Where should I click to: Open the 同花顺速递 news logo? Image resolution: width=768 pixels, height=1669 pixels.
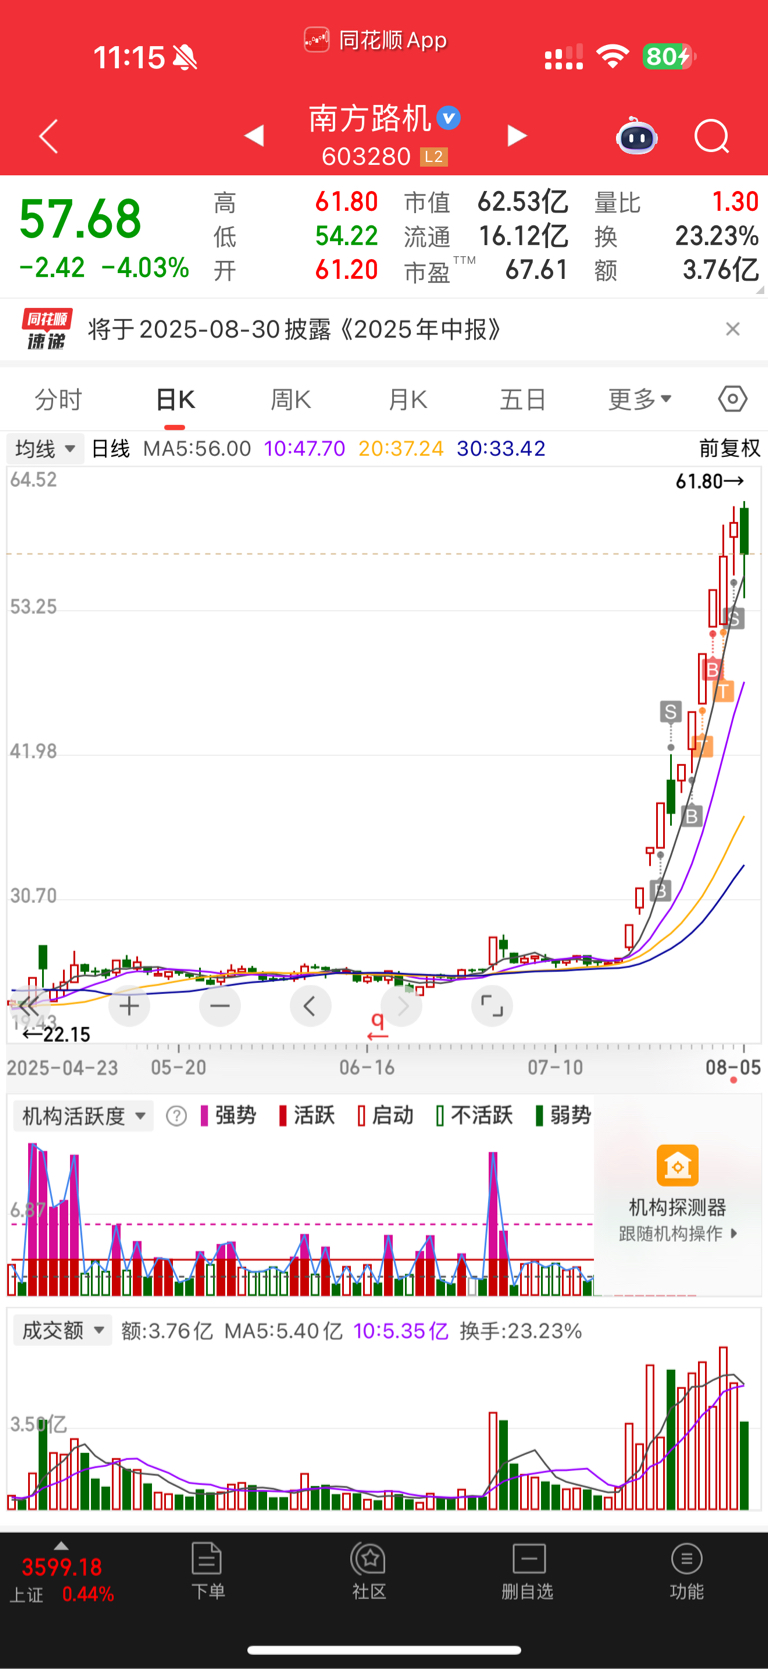(x=47, y=329)
